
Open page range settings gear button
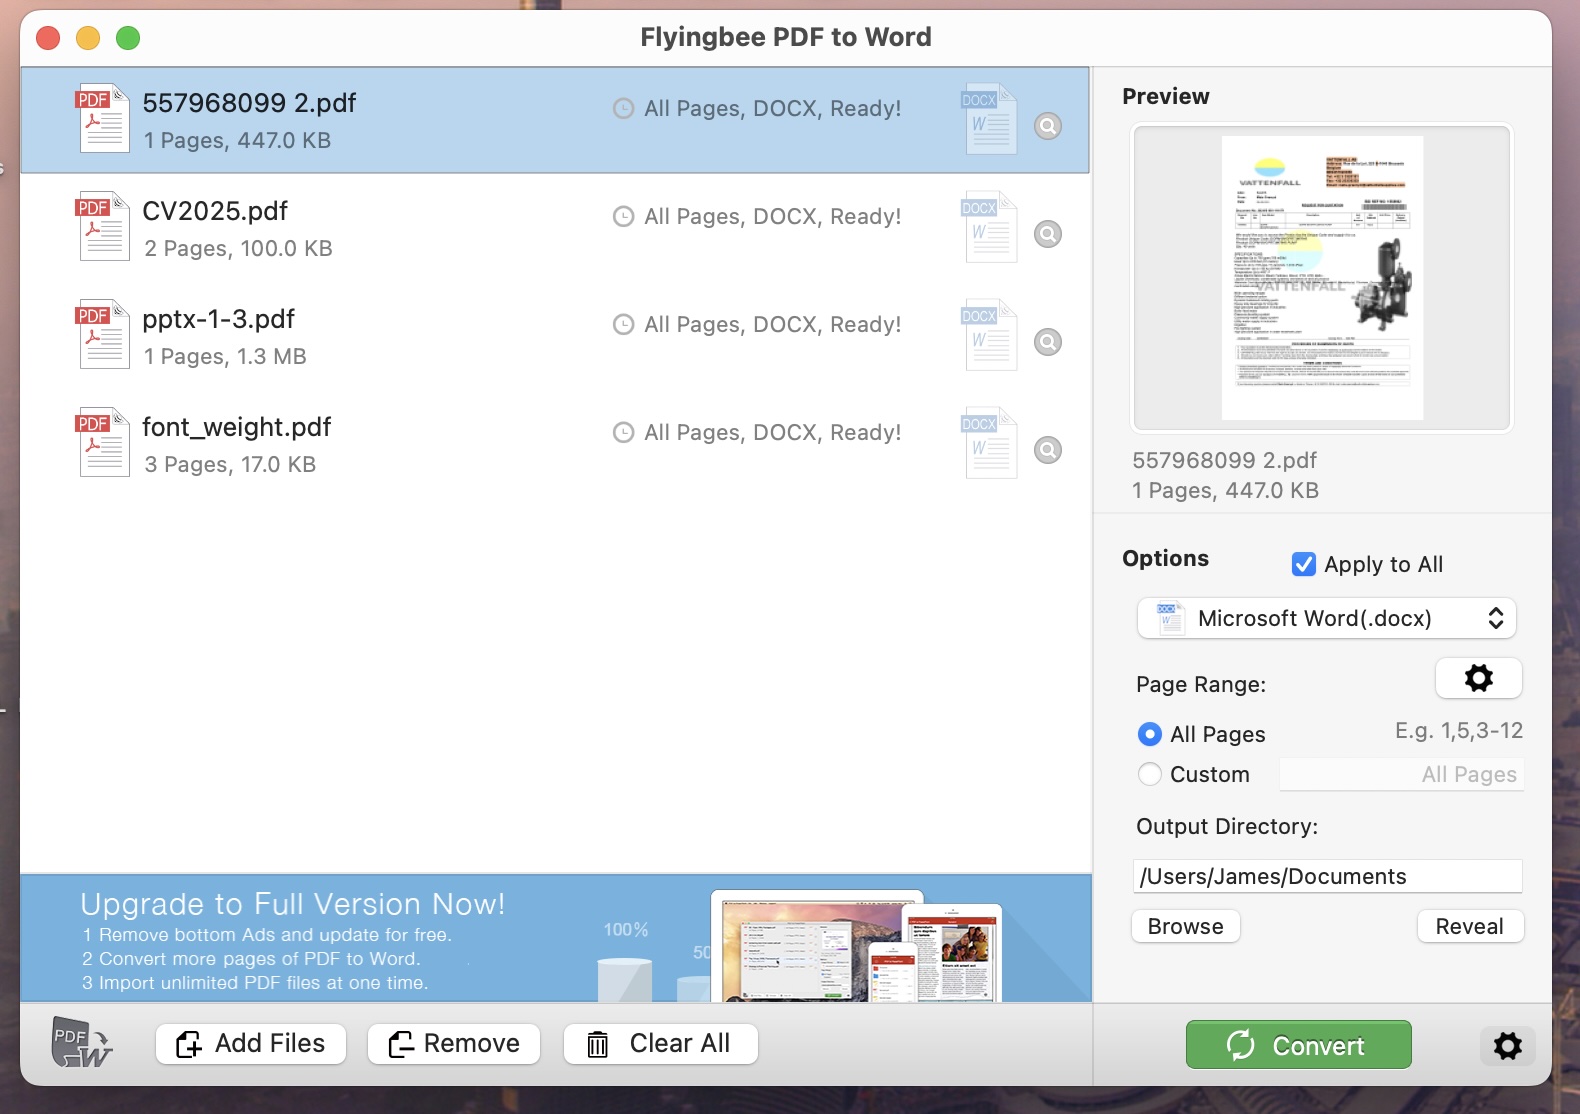(1478, 678)
